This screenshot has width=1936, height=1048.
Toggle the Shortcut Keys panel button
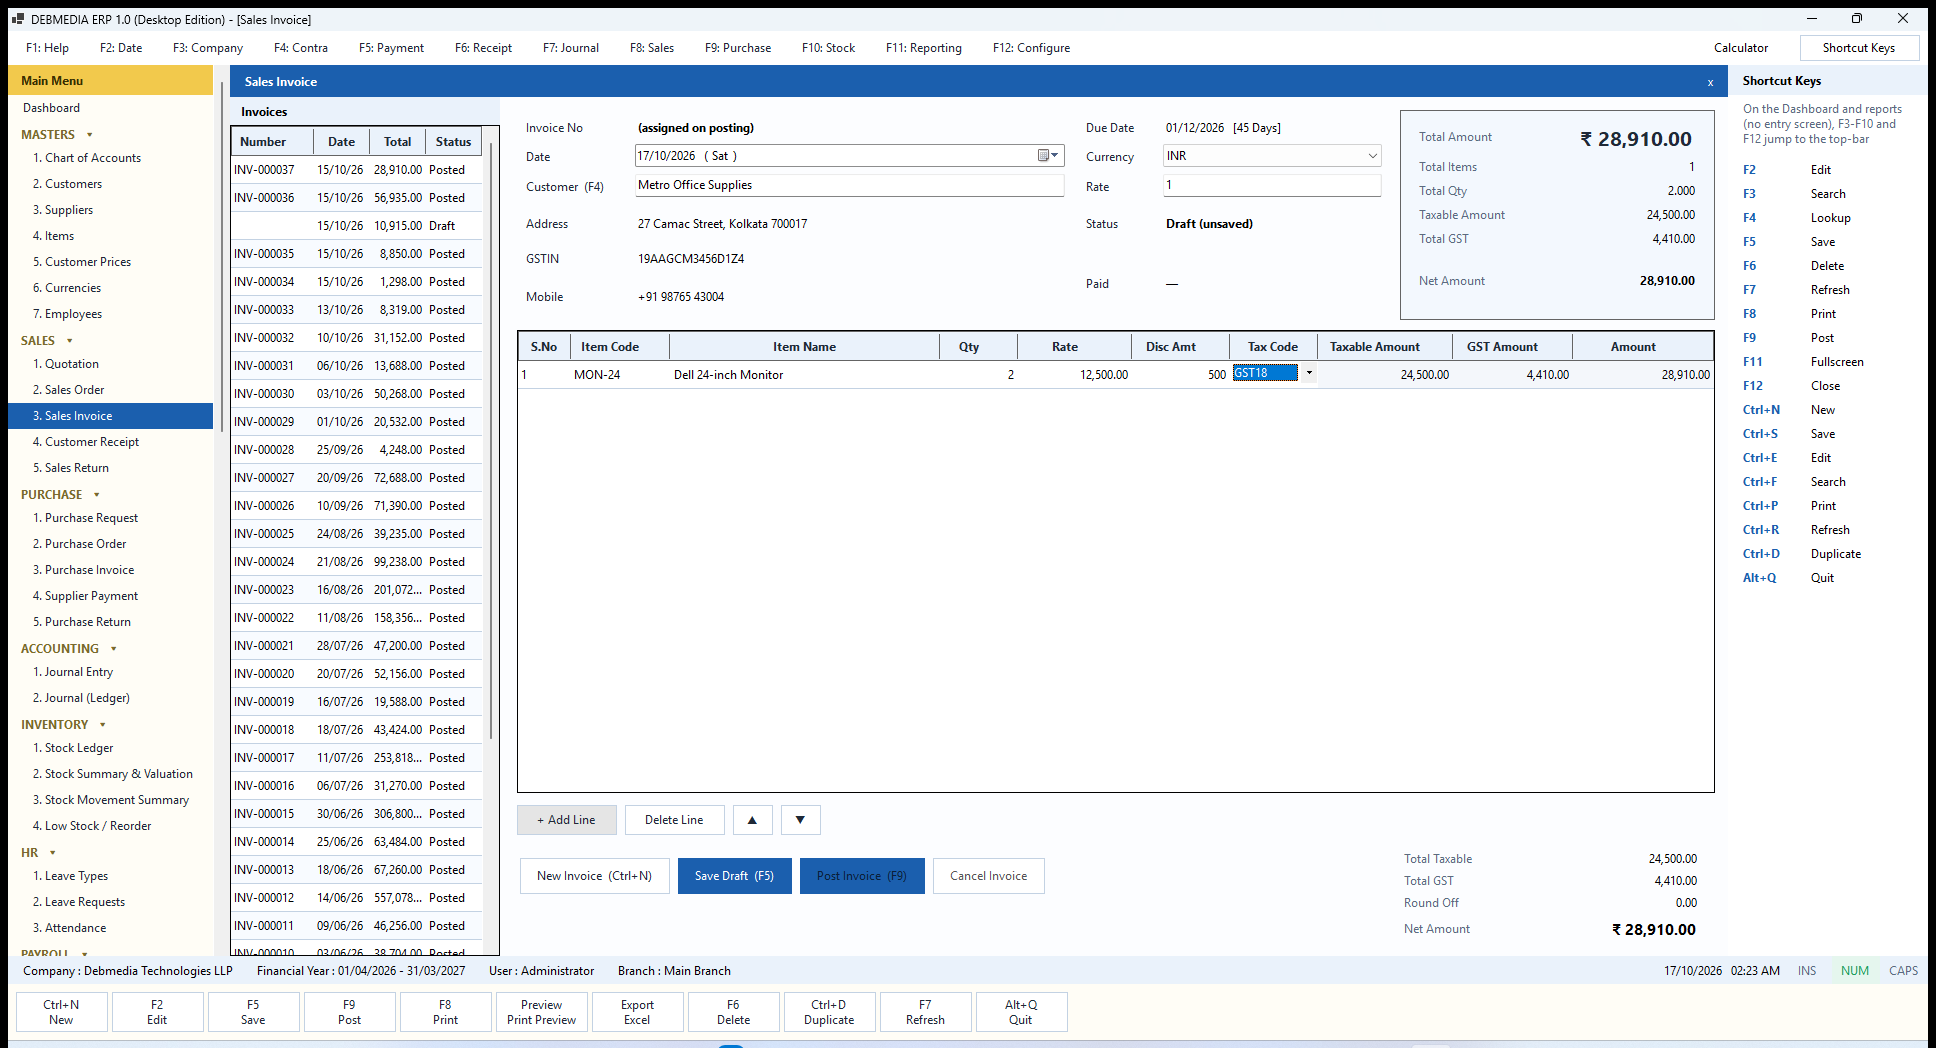tap(1859, 48)
